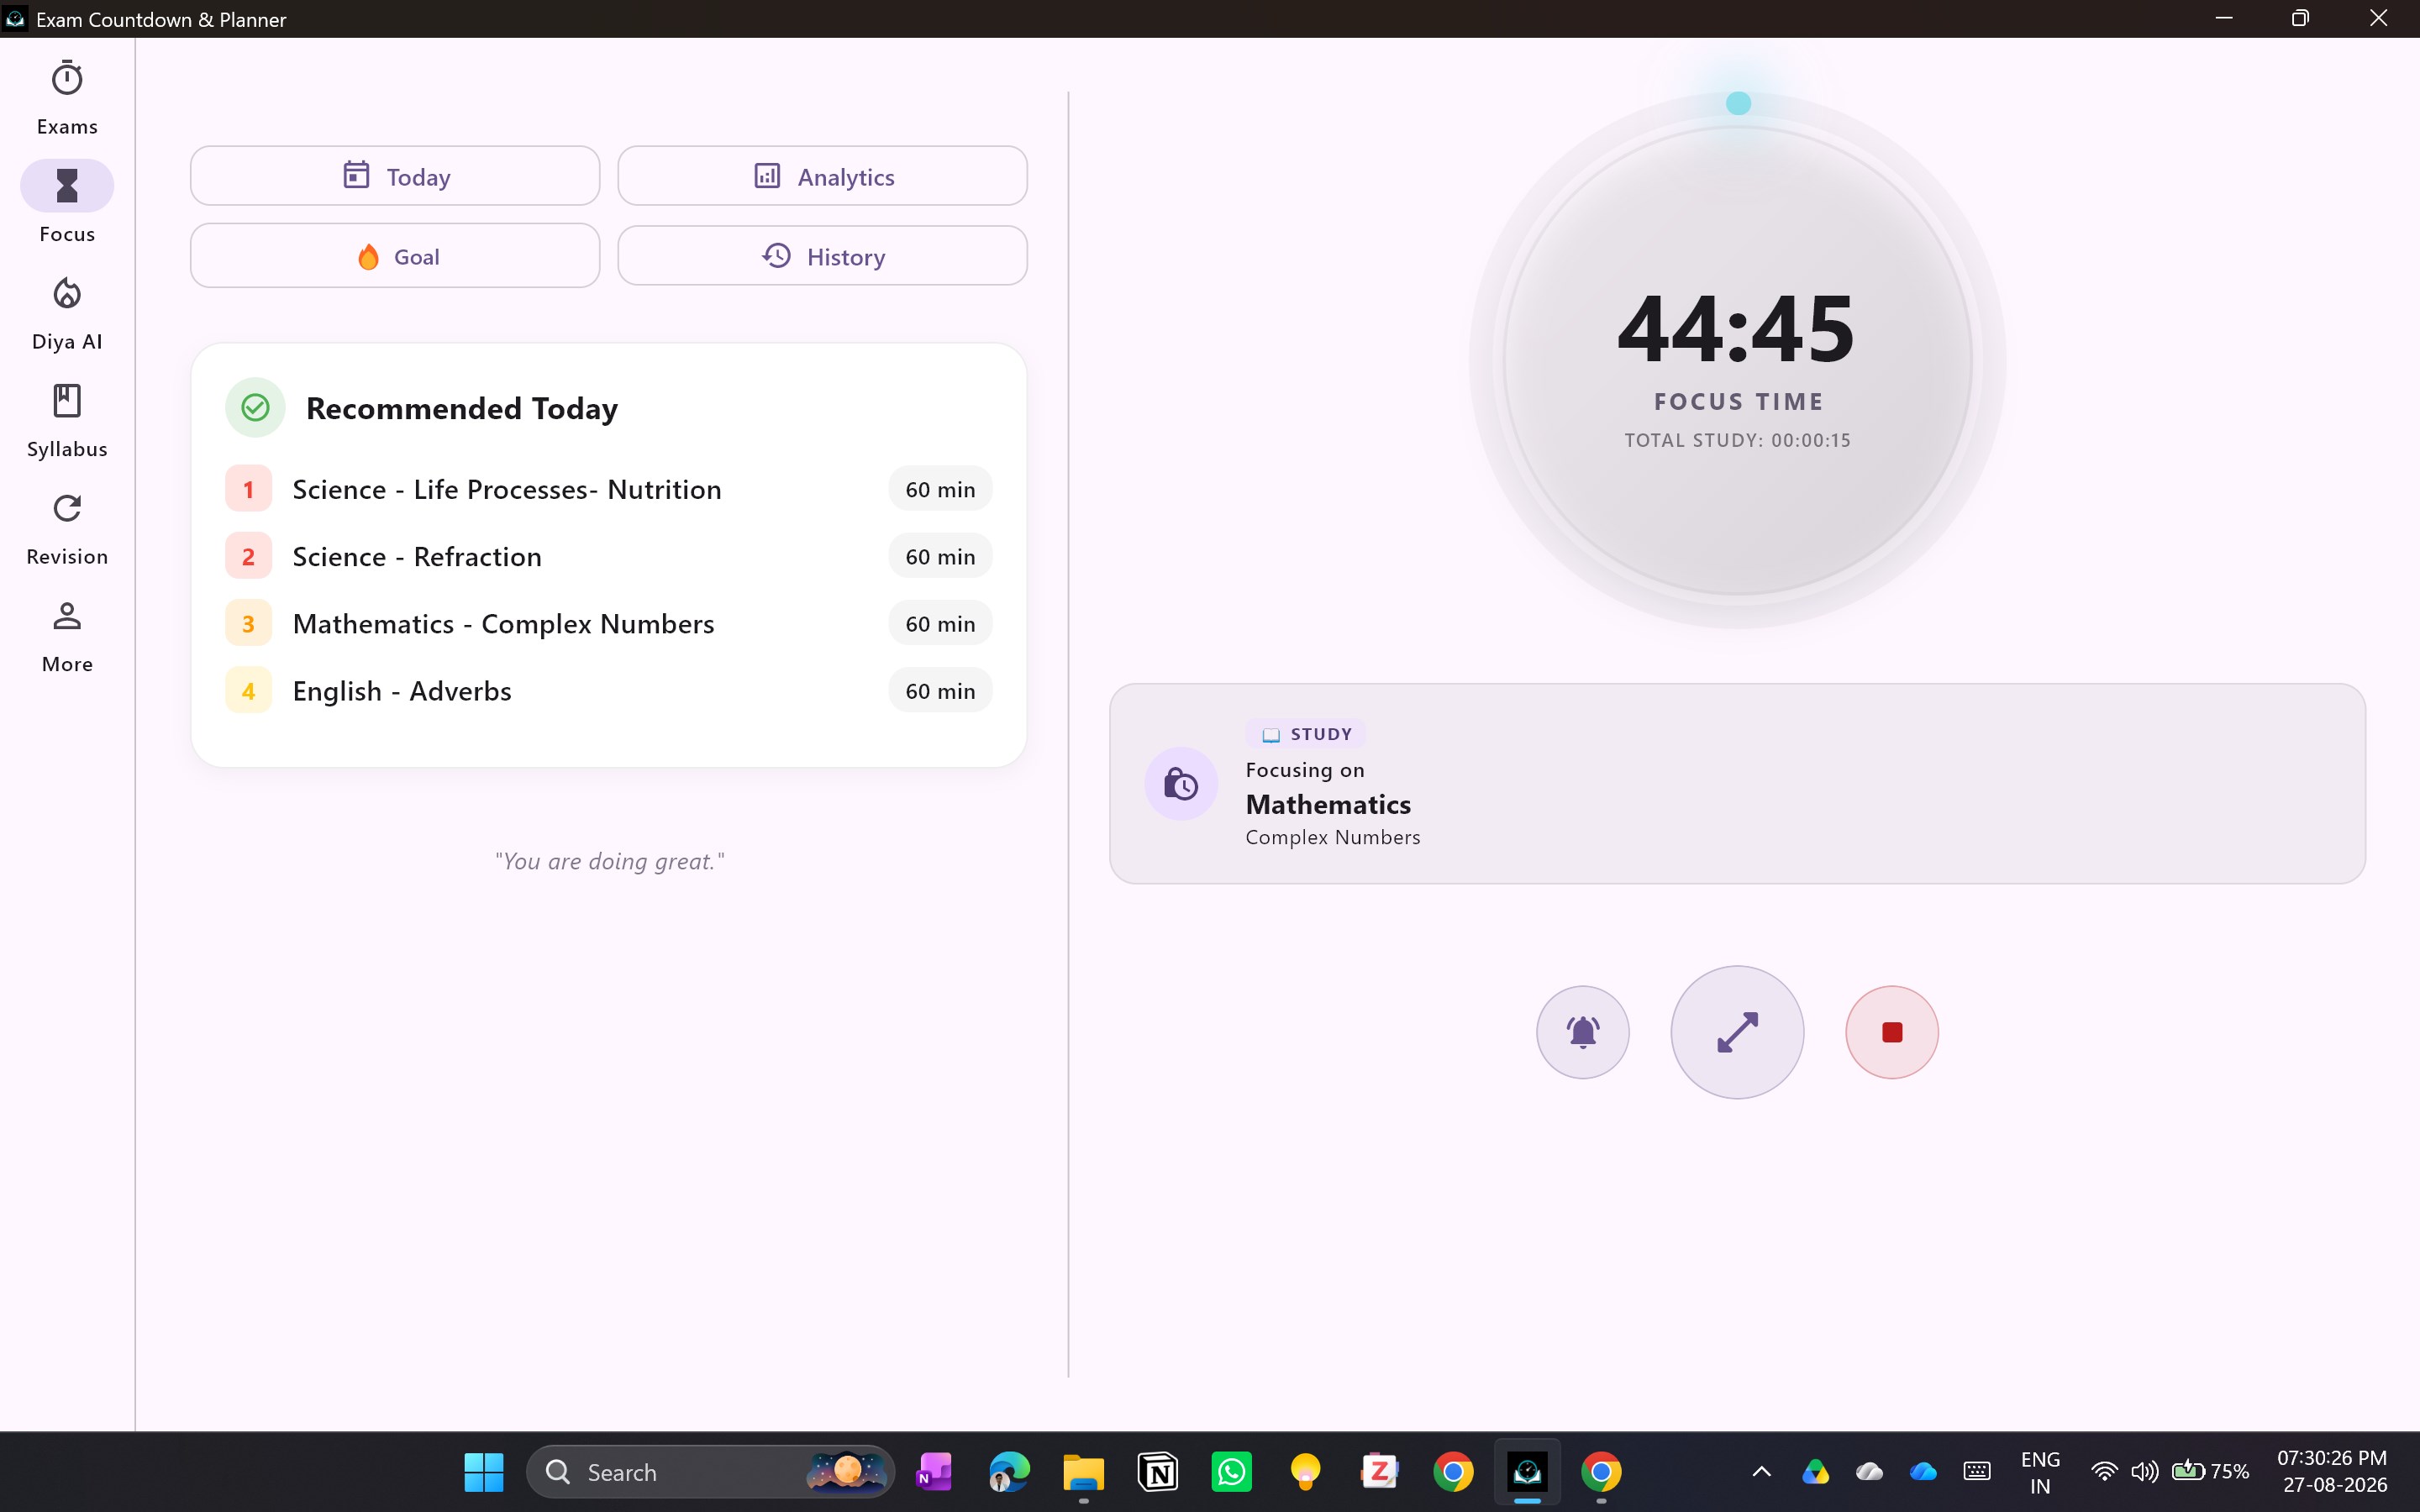Select Mathematics - Complex Numbers recommendation
Viewport: 2420px width, 1512px height.
click(608, 623)
